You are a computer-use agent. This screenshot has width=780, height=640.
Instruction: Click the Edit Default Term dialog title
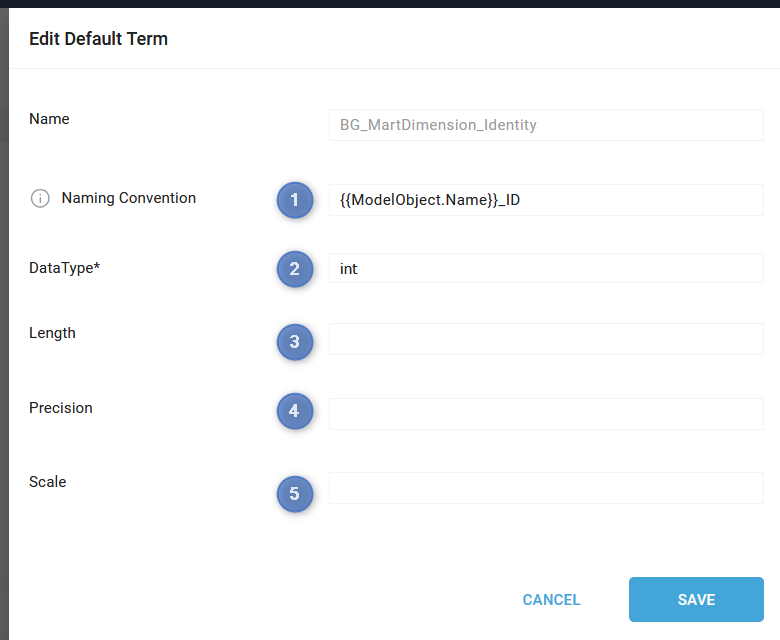tap(98, 39)
